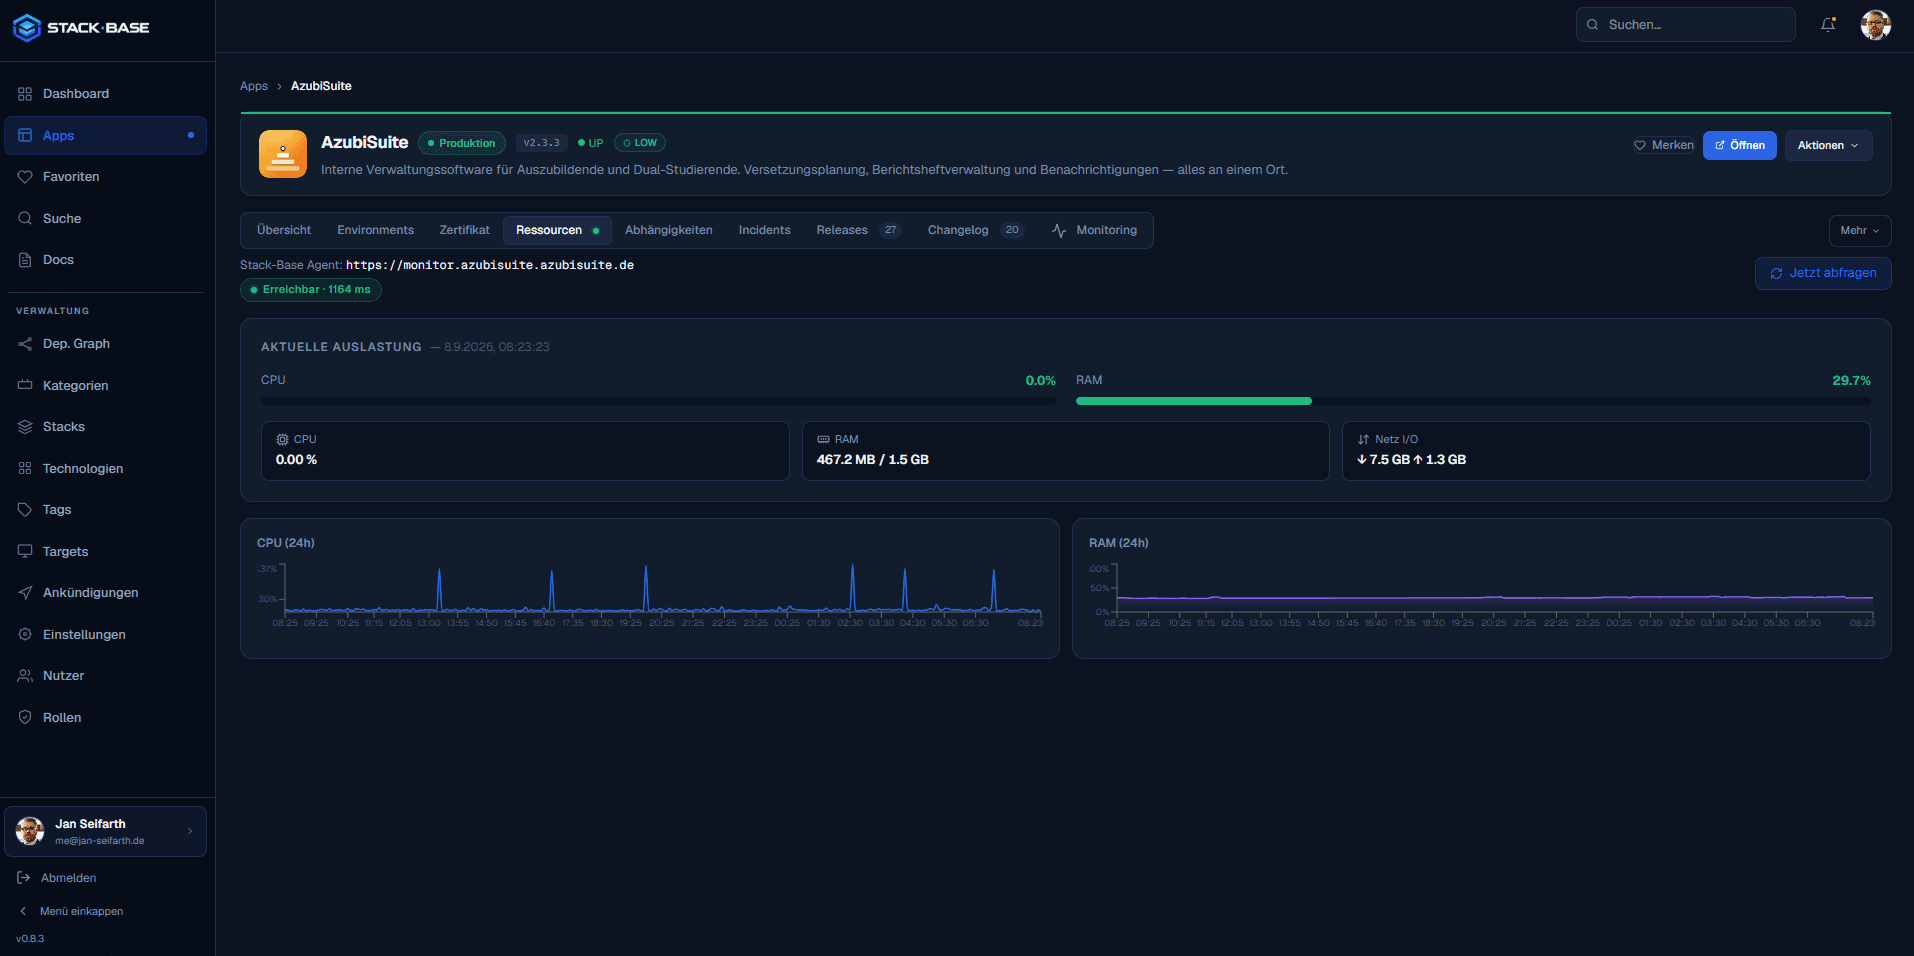Viewport: 1914px width, 956px height.
Task: Click the Stack-Base logo icon
Action: click(x=27, y=28)
